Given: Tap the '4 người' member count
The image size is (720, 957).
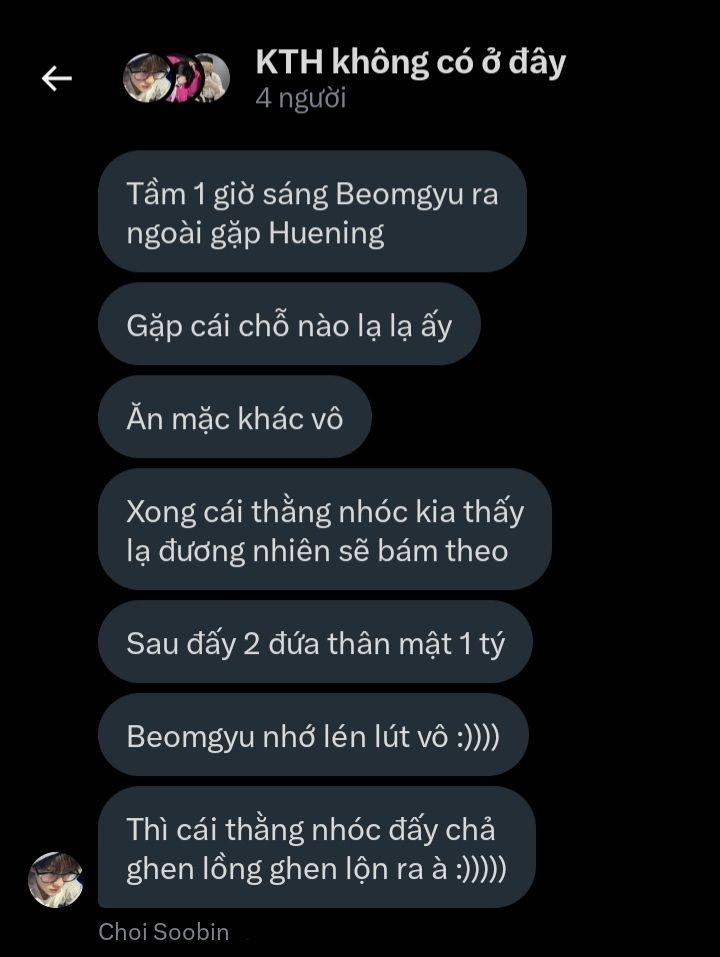Looking at the screenshot, I should [301, 98].
